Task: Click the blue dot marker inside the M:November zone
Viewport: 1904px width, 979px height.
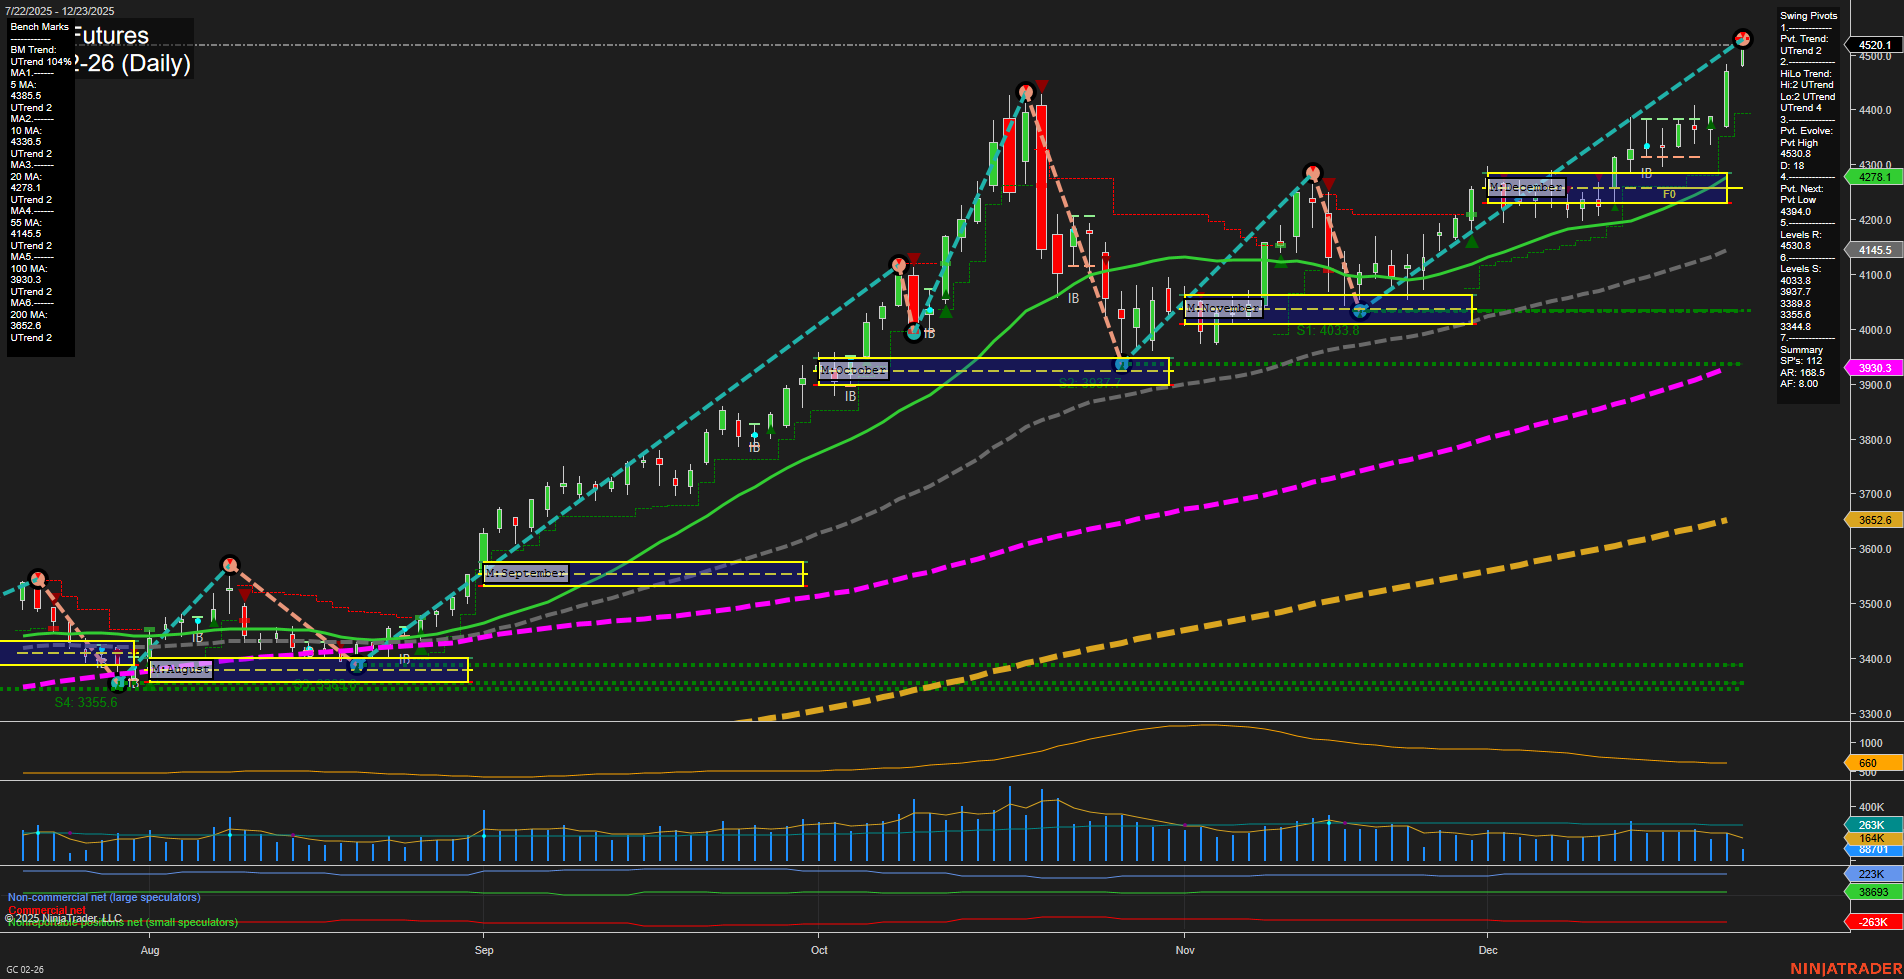Action: (1361, 311)
